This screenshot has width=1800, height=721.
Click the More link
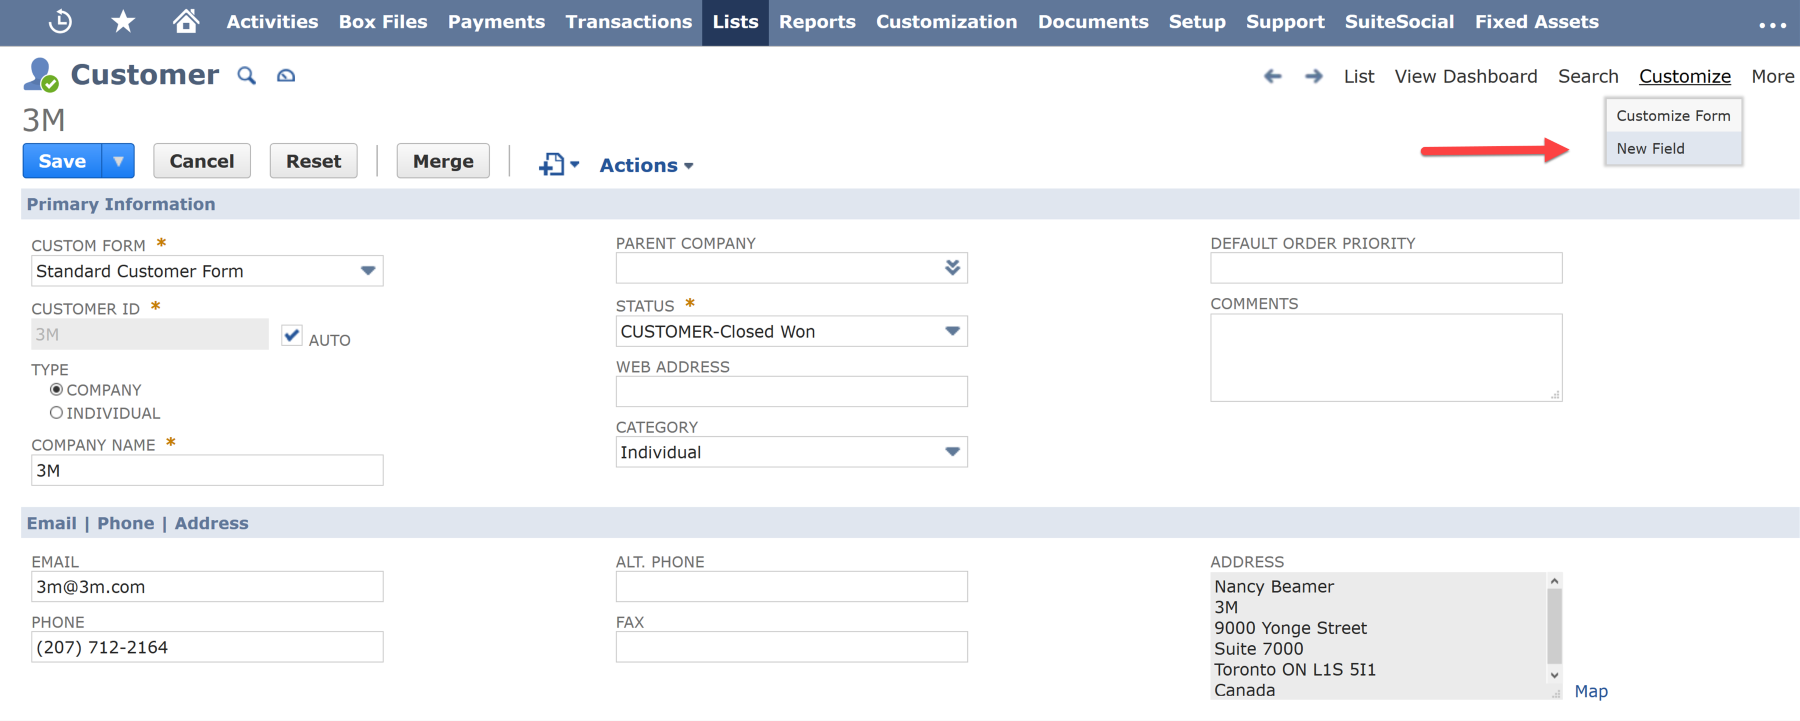pos(1772,76)
